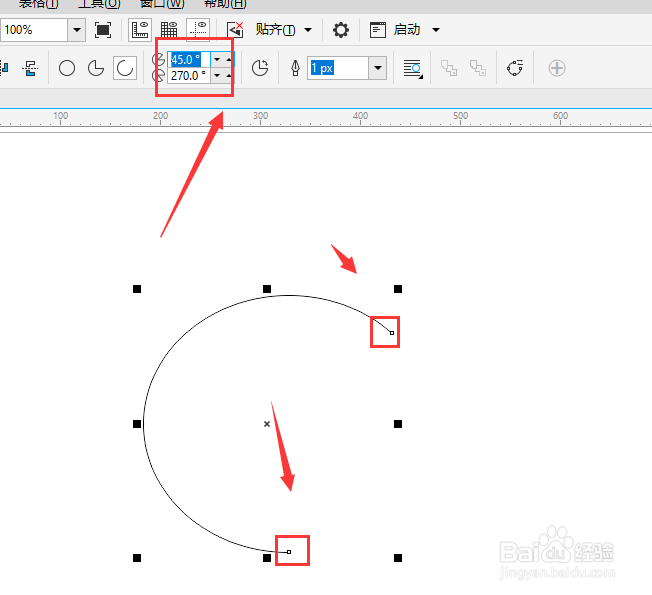The height and width of the screenshot is (595, 652).
Task: Open the wrap text options icon
Action: (x=413, y=69)
